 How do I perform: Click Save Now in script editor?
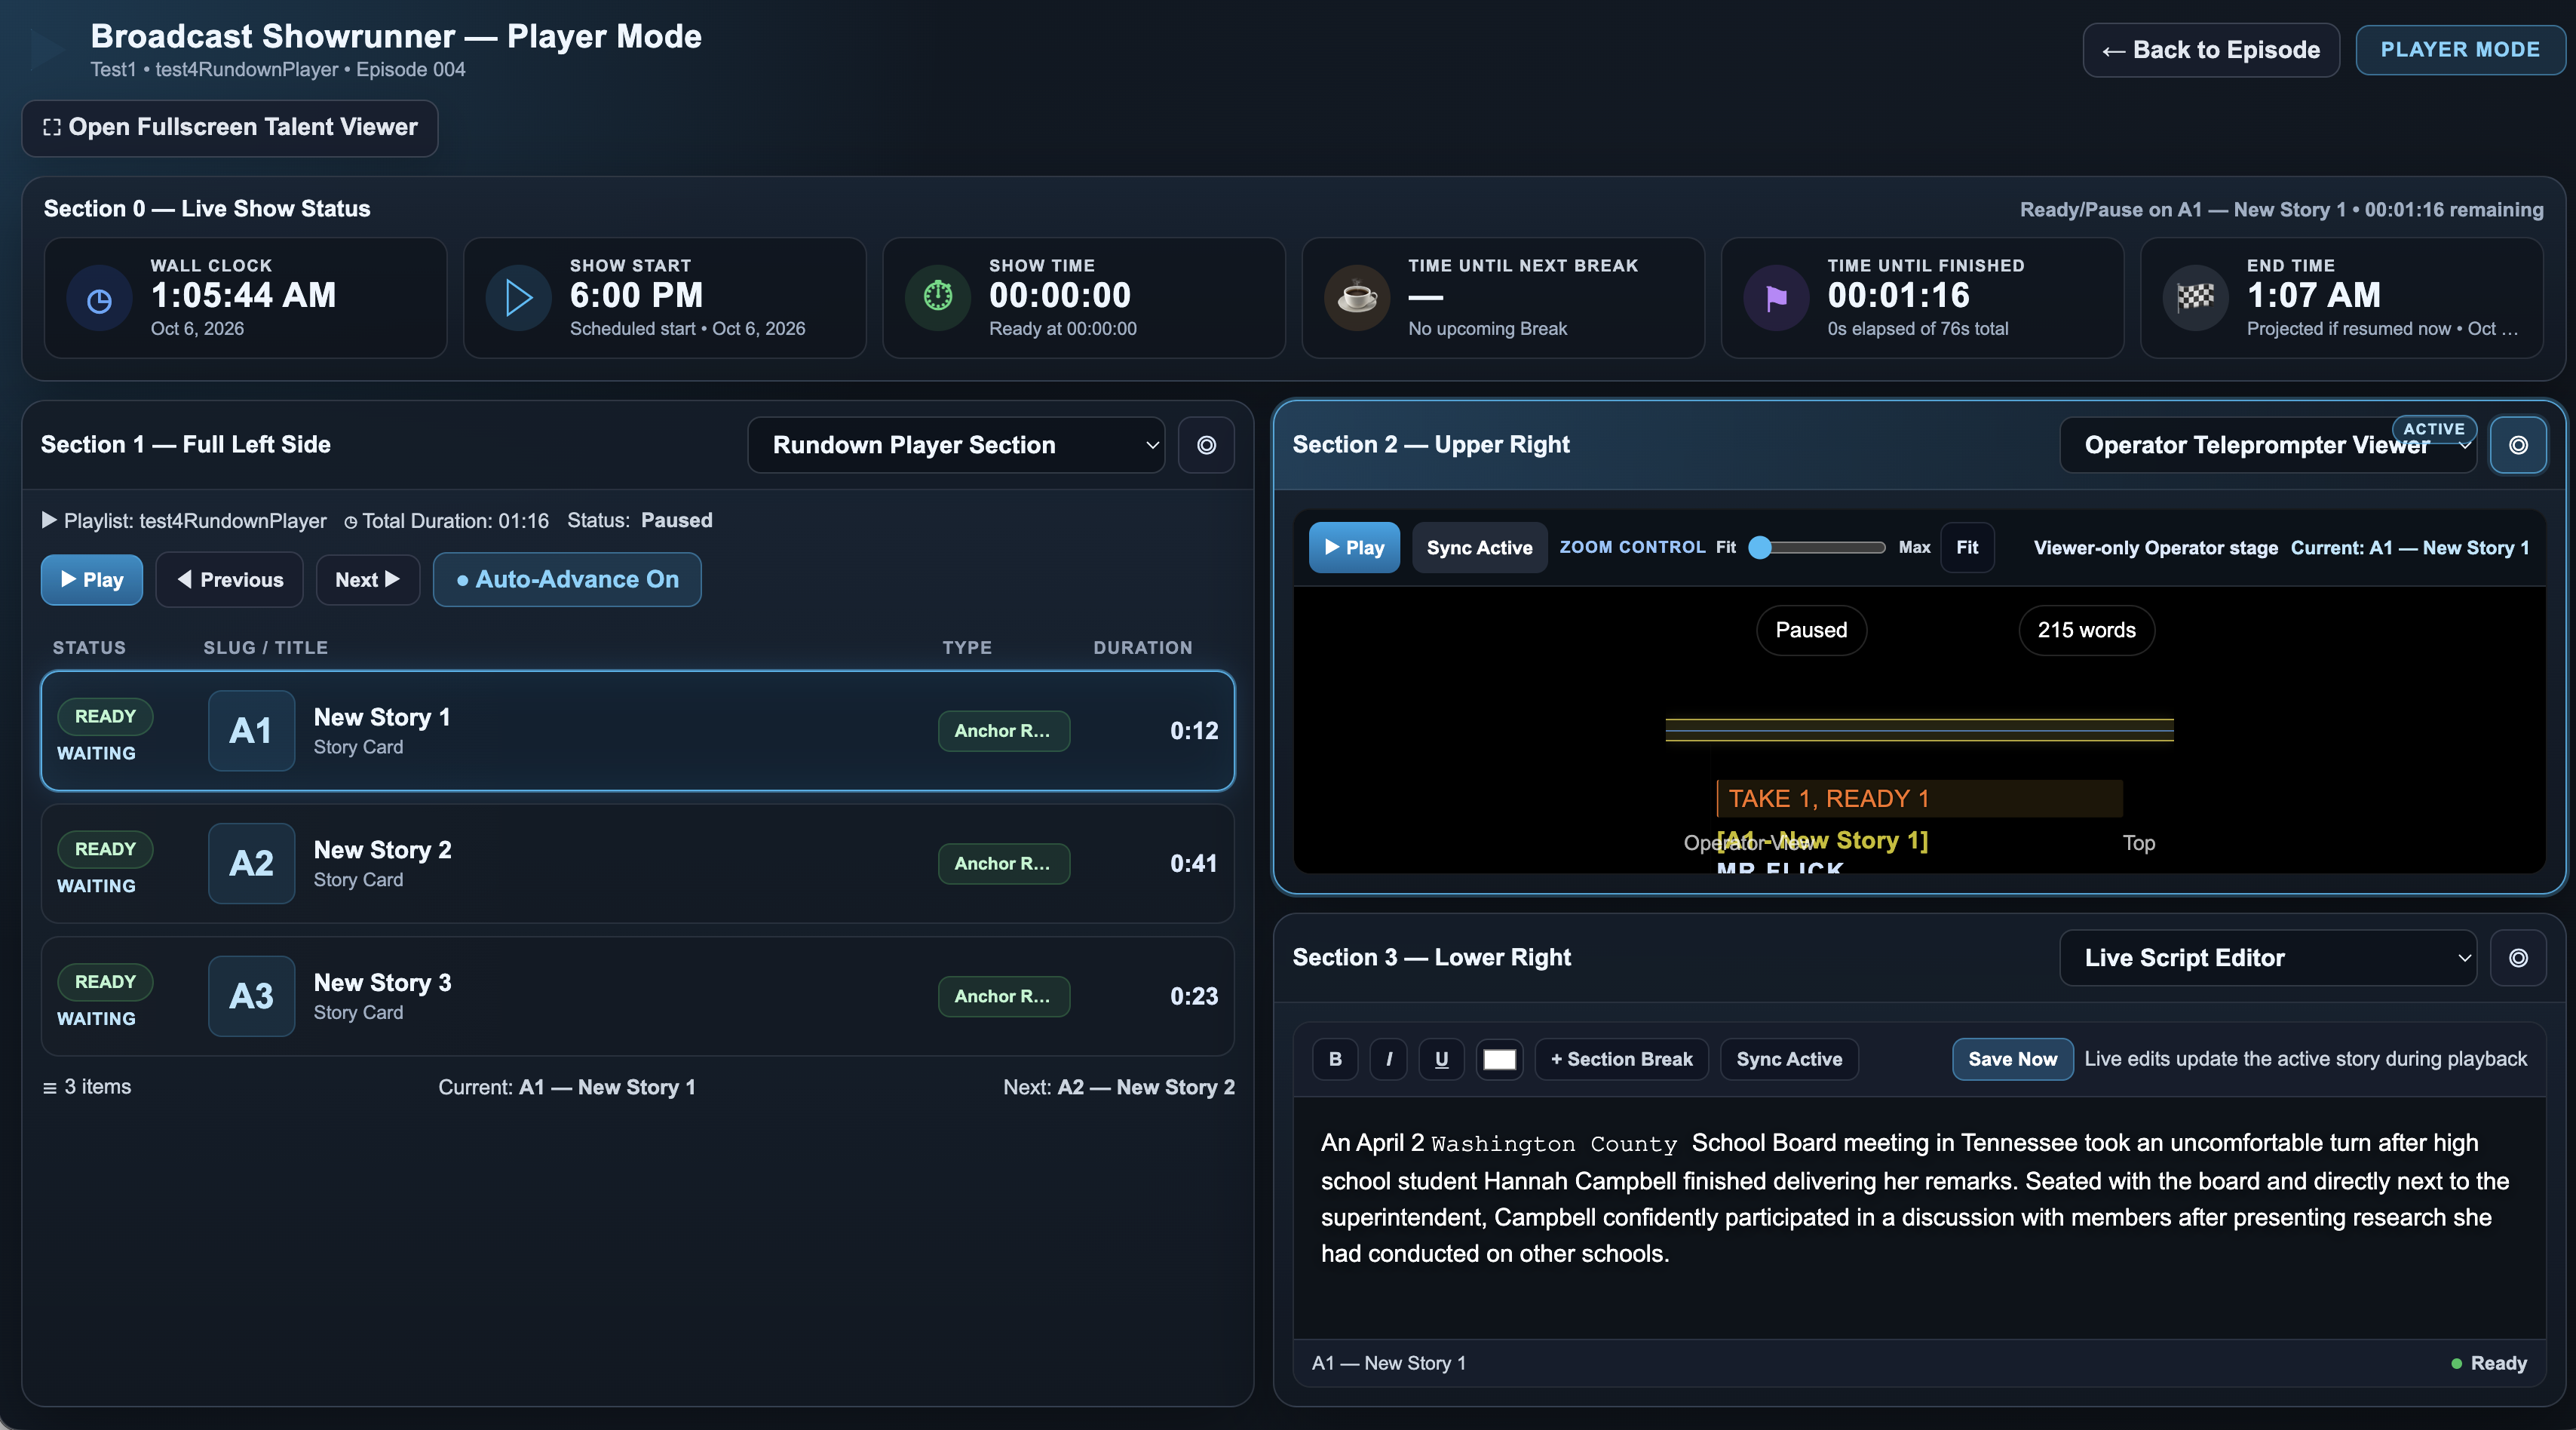pyautogui.click(x=2012, y=1059)
